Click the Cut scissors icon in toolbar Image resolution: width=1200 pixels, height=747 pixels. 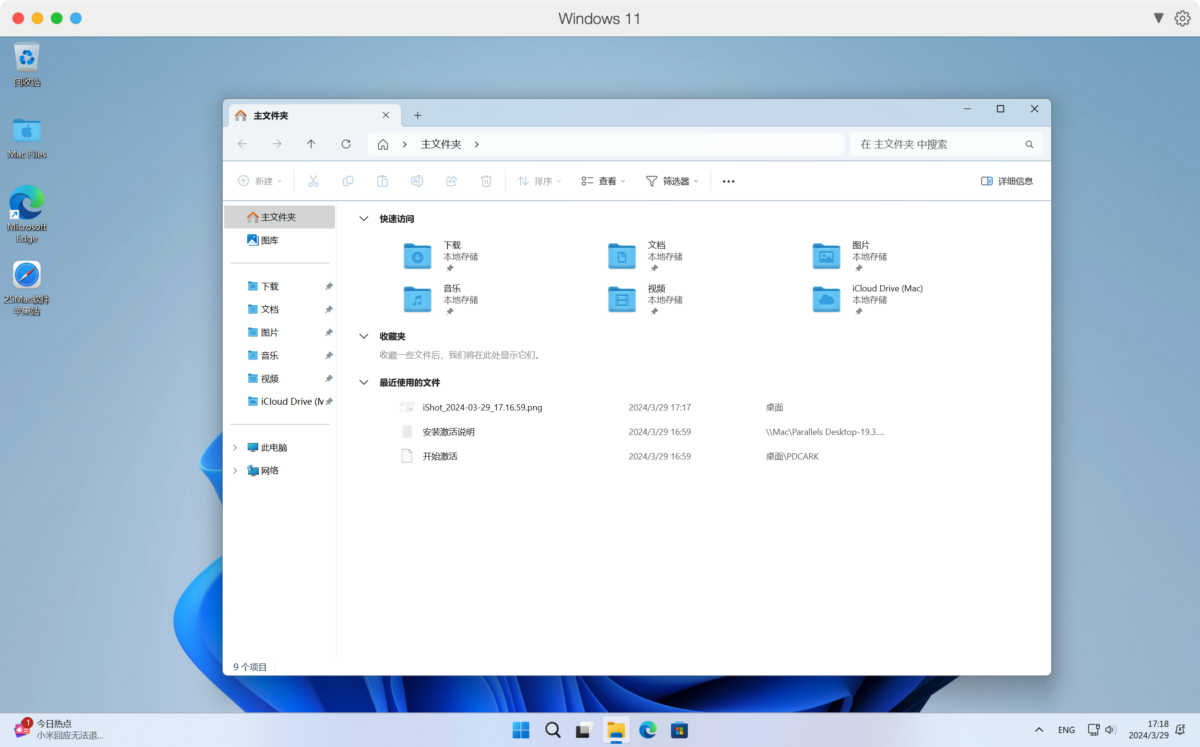[x=313, y=181]
